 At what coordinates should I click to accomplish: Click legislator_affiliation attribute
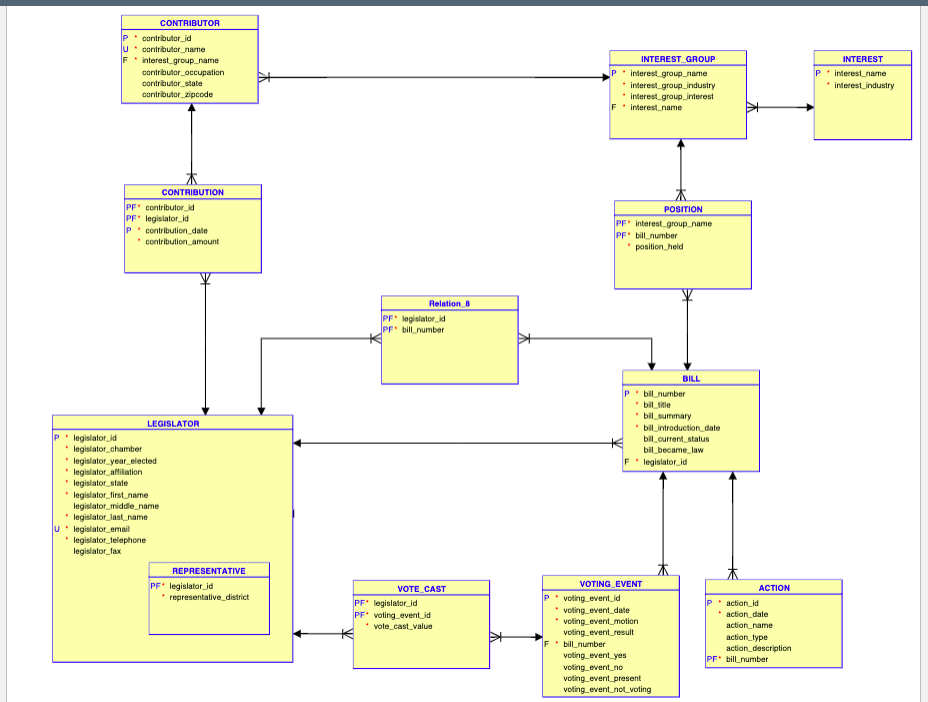pyautogui.click(x=108, y=472)
